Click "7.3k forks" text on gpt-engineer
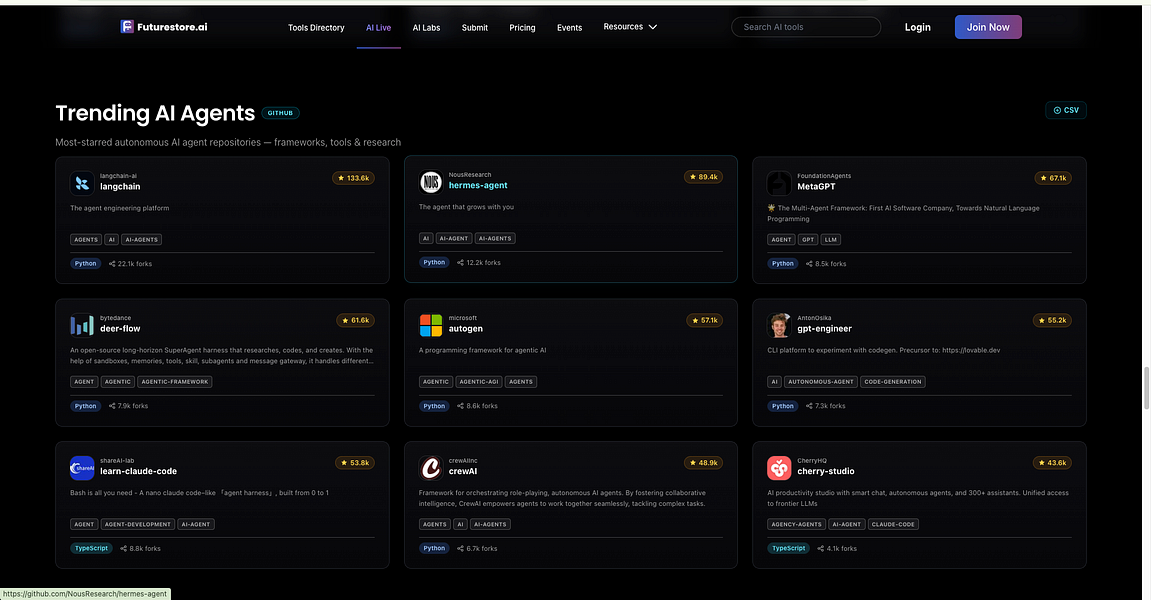The image size is (1151, 600). tap(830, 406)
